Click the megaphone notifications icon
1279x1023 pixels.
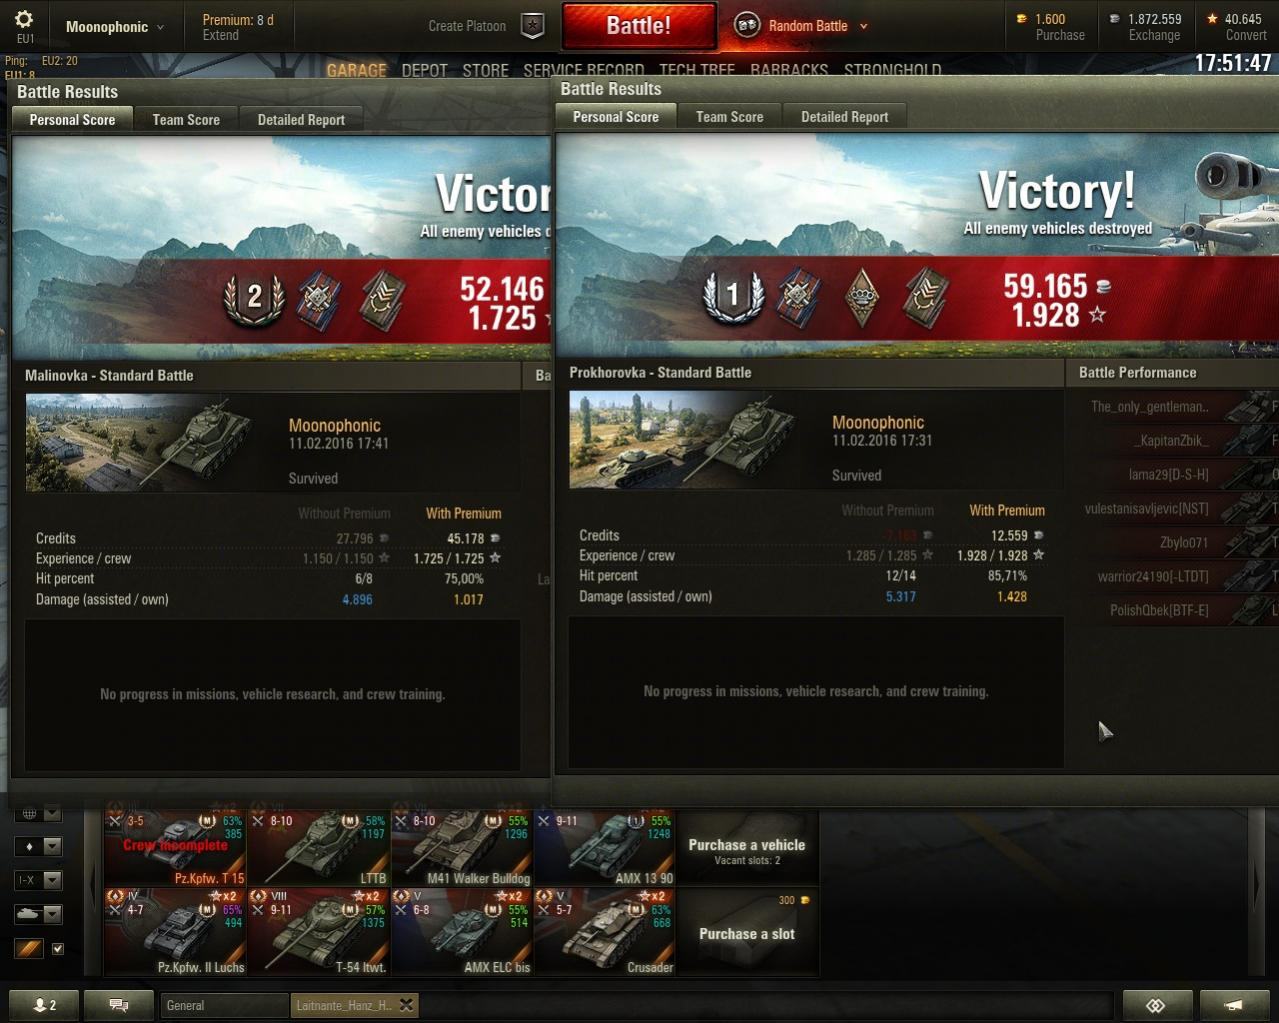coord(1234,1005)
